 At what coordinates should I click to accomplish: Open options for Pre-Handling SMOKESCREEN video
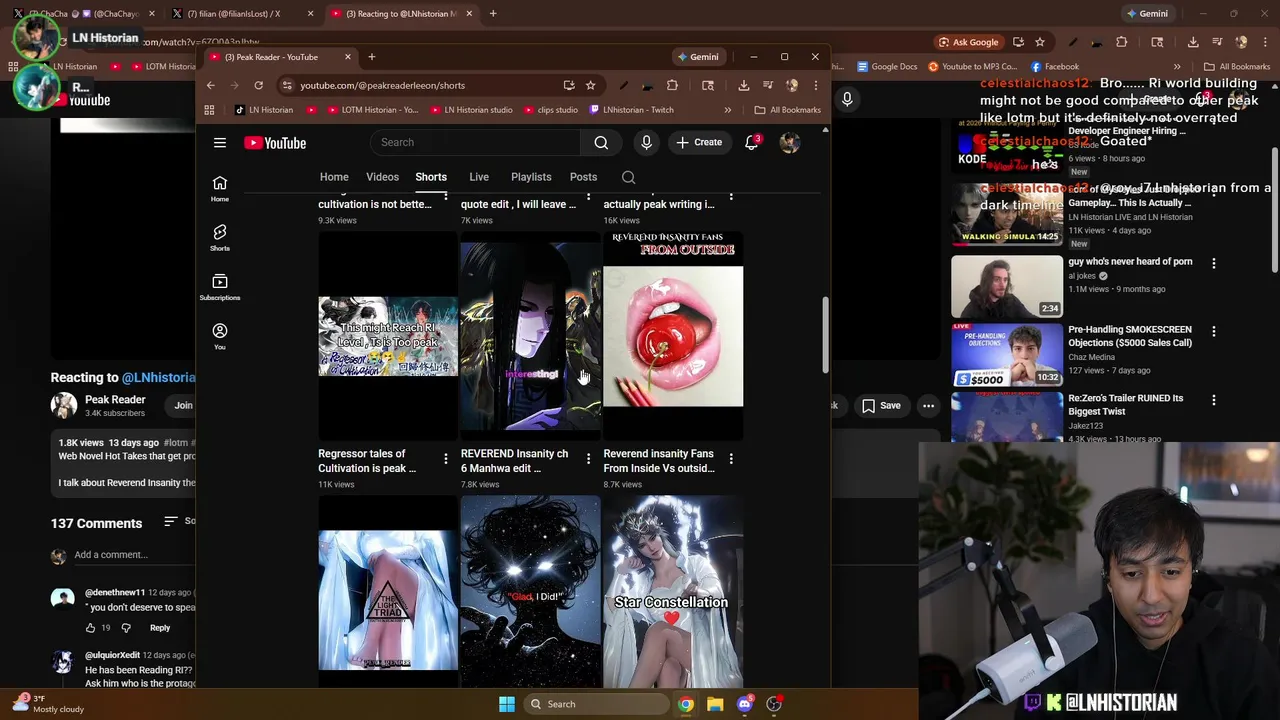pyautogui.click(x=1214, y=331)
